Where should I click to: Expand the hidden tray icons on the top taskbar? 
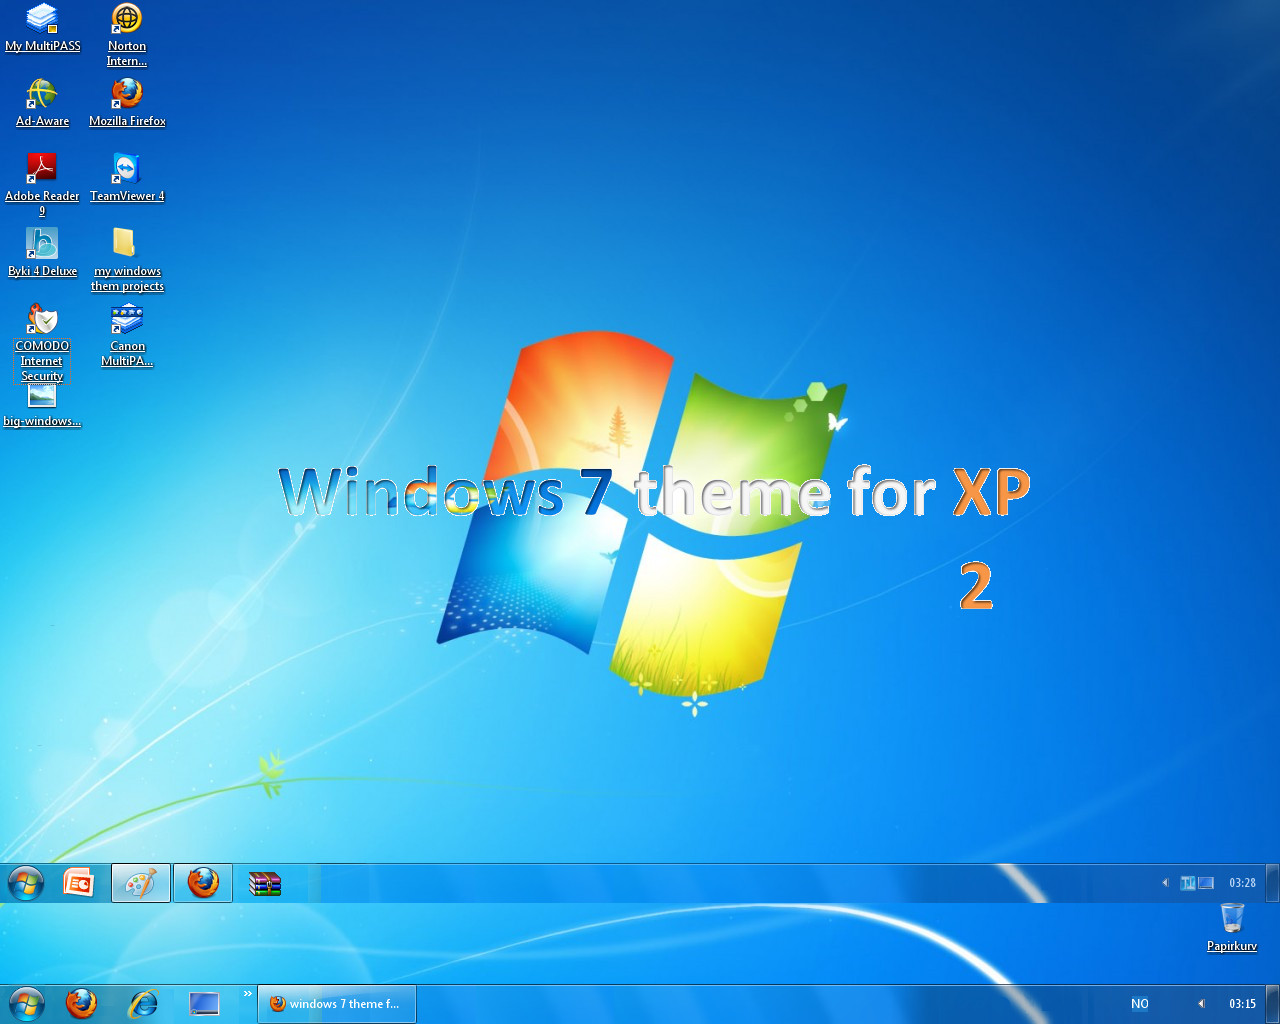click(x=1164, y=883)
